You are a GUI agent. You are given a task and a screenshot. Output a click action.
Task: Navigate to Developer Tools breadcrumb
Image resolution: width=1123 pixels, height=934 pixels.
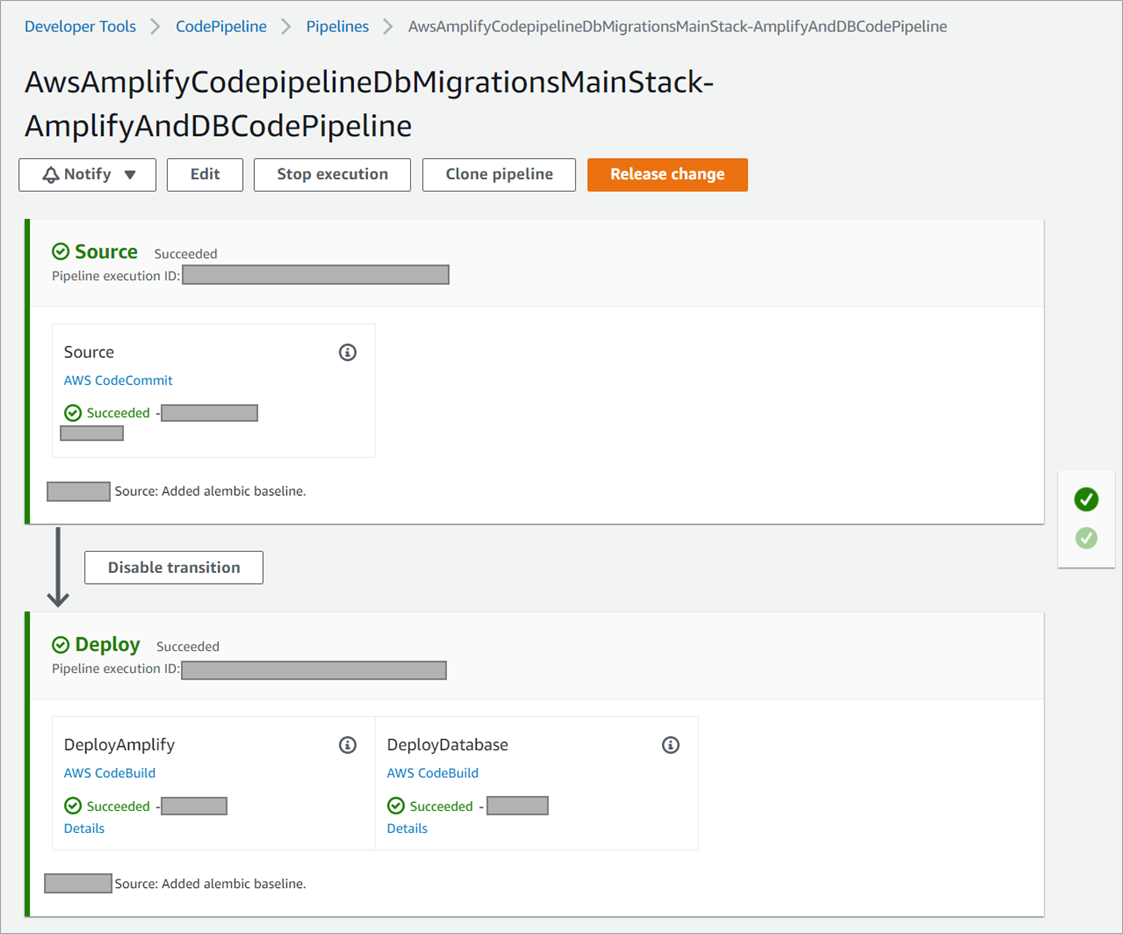tap(80, 27)
